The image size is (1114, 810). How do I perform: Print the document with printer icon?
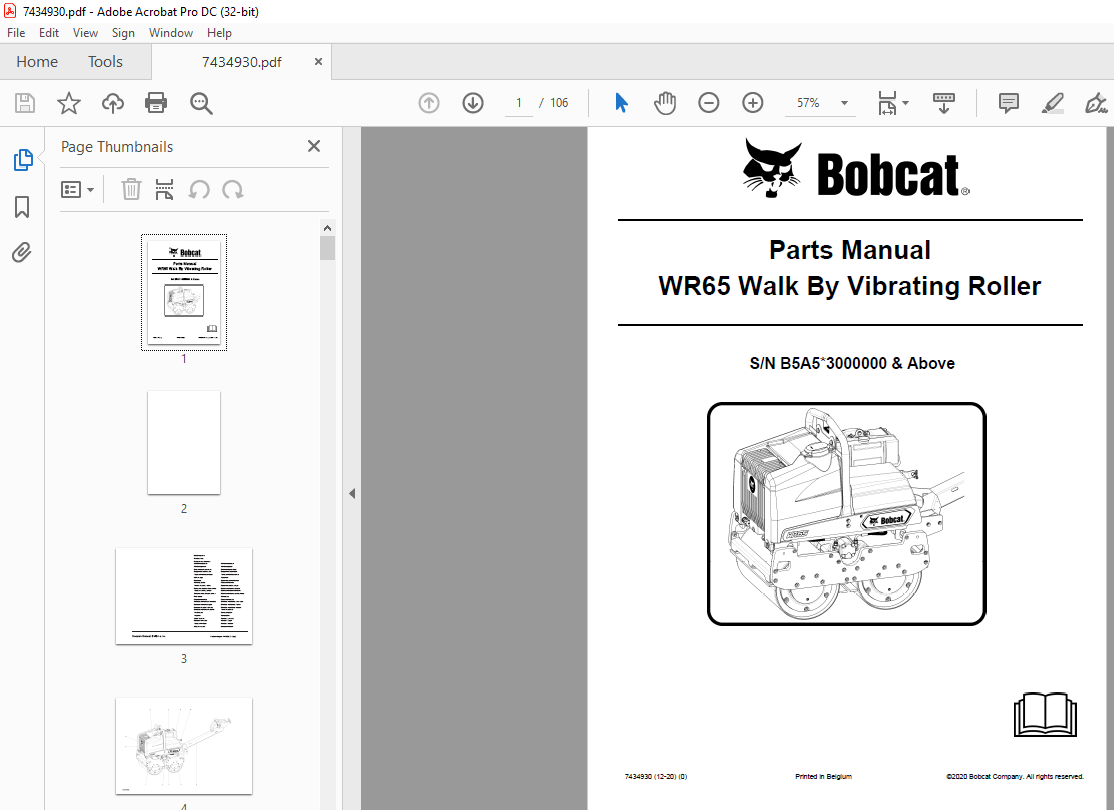(156, 103)
